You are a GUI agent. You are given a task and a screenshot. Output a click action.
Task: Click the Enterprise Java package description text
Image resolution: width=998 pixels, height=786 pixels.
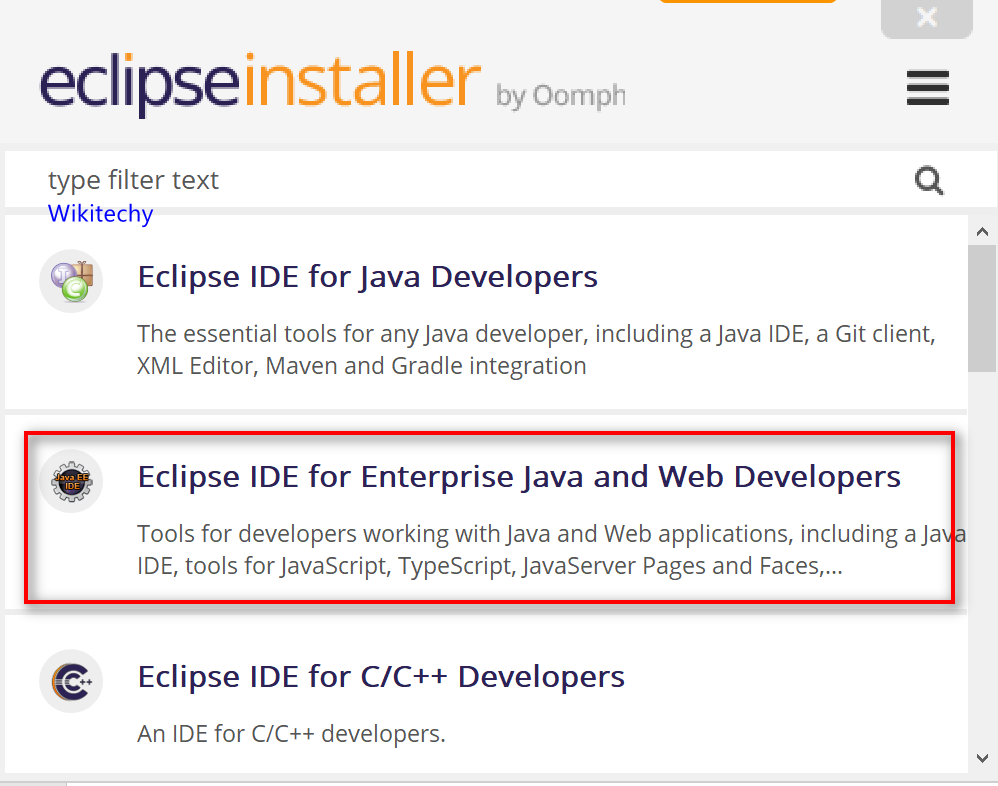pyautogui.click(x=540, y=549)
